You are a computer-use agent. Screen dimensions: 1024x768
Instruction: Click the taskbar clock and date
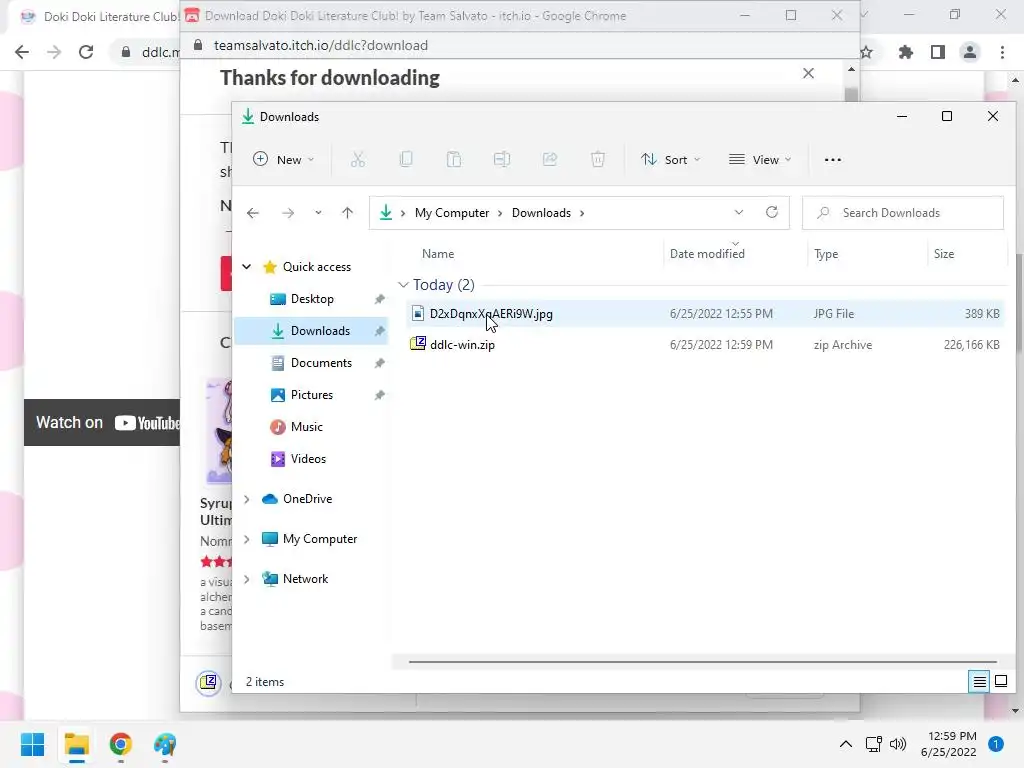[949, 744]
